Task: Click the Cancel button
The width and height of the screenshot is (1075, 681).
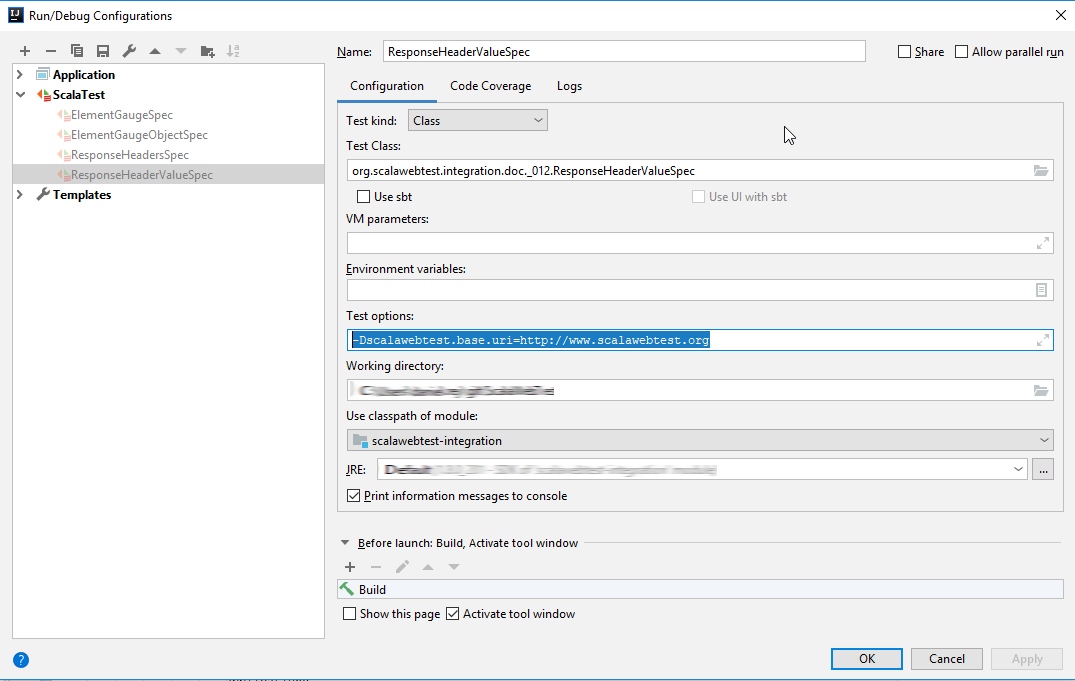Action: click(x=947, y=659)
